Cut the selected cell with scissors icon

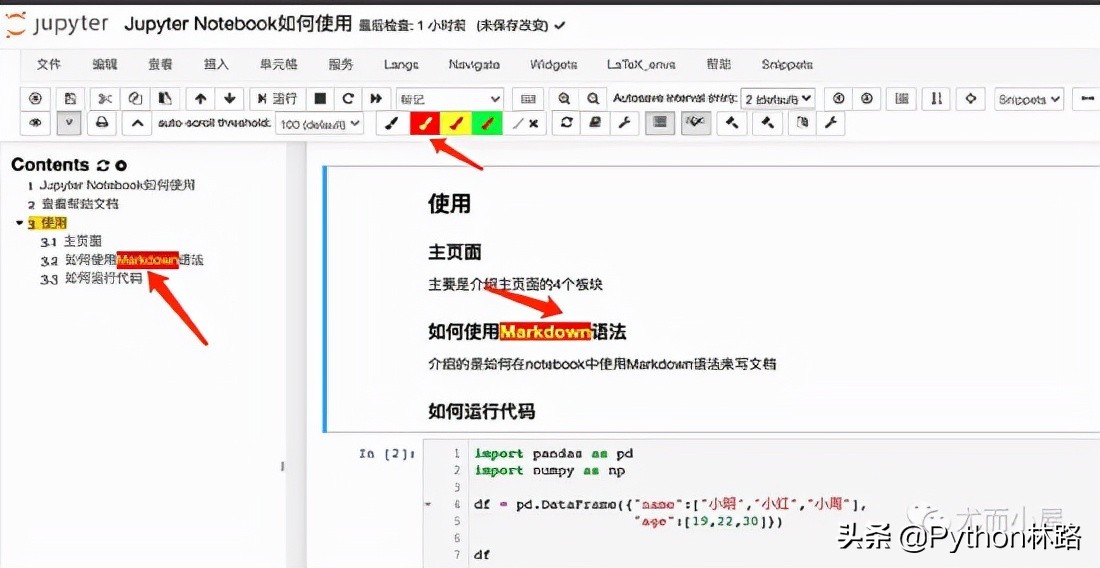[x=105, y=99]
